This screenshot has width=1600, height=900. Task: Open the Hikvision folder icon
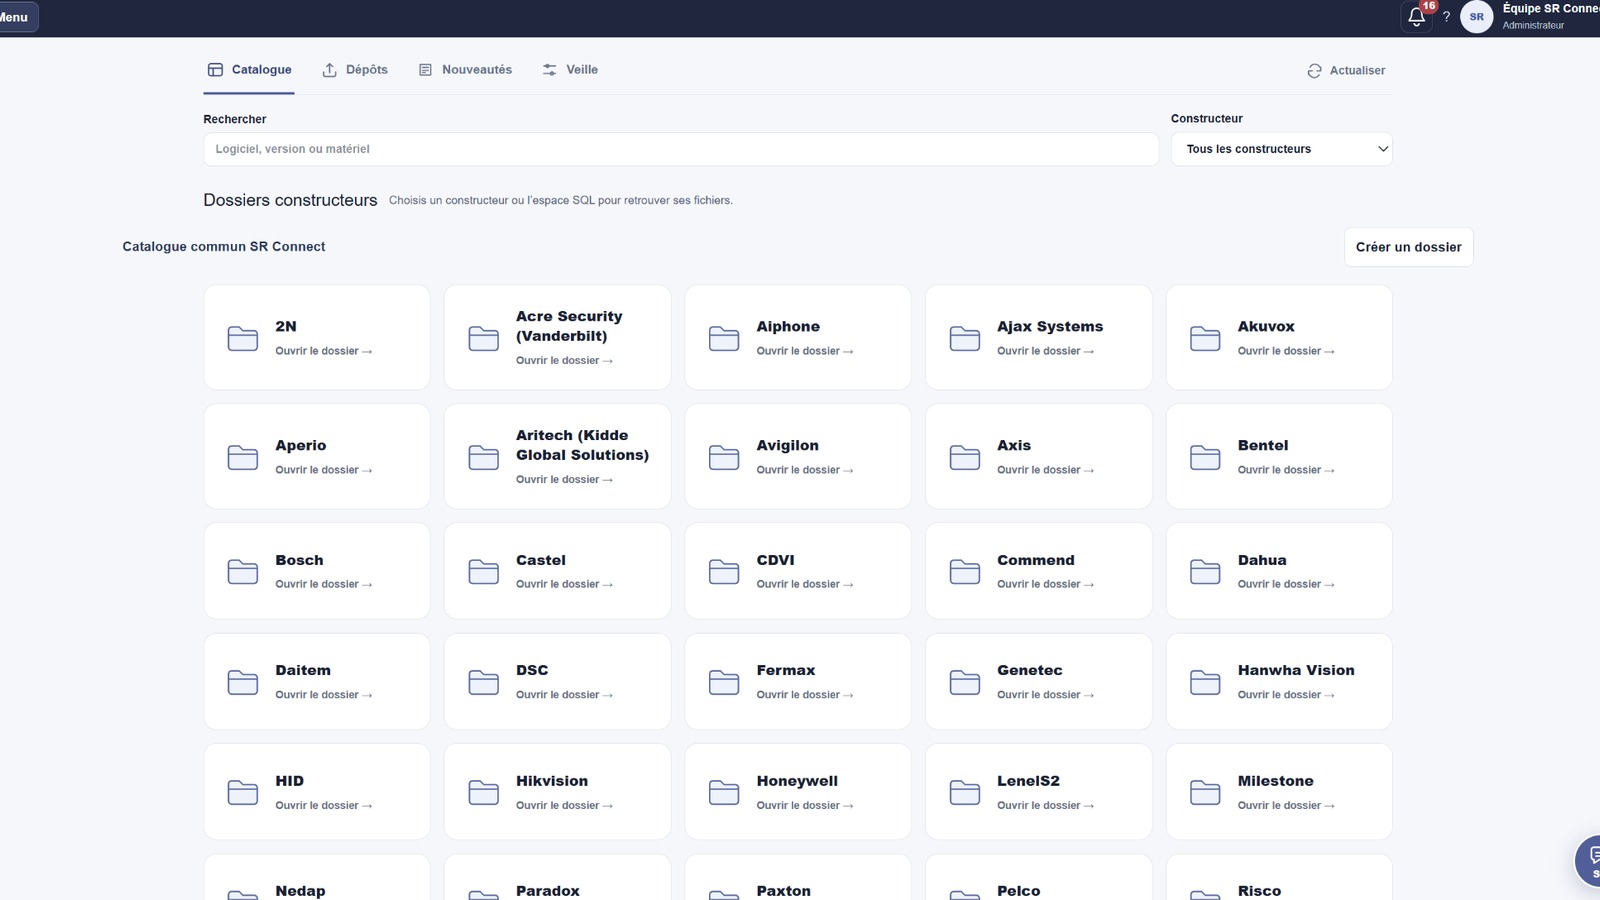pyautogui.click(x=483, y=793)
